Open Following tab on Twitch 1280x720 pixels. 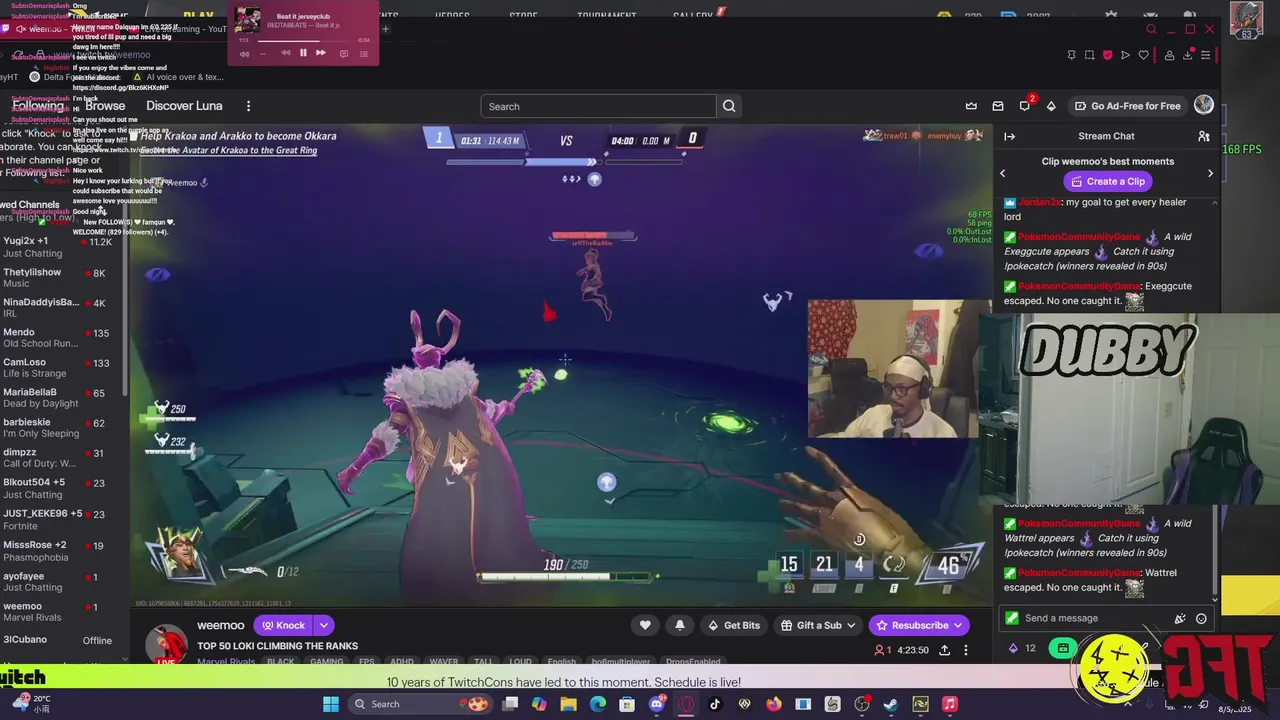[38, 106]
